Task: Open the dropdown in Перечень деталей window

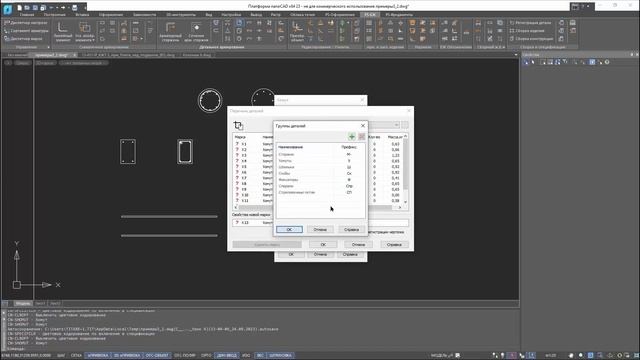Action: click(x=396, y=125)
